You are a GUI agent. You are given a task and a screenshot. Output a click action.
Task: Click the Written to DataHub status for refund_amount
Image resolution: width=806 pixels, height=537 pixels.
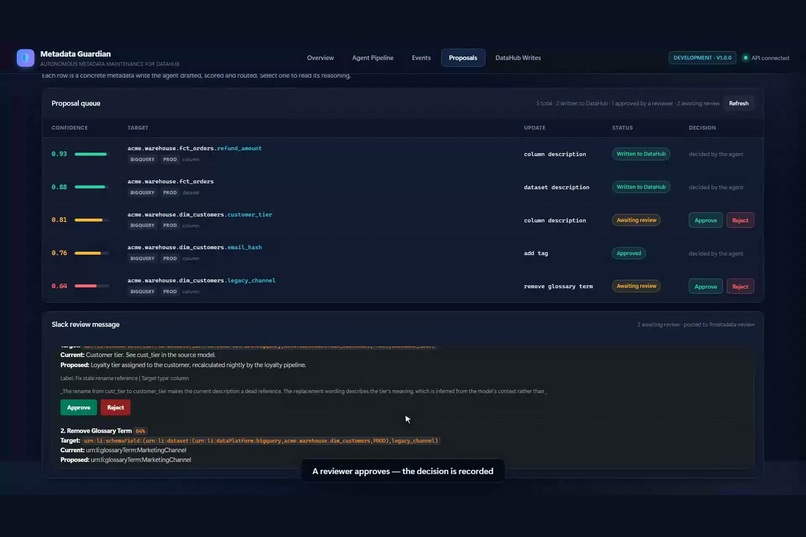click(641, 154)
